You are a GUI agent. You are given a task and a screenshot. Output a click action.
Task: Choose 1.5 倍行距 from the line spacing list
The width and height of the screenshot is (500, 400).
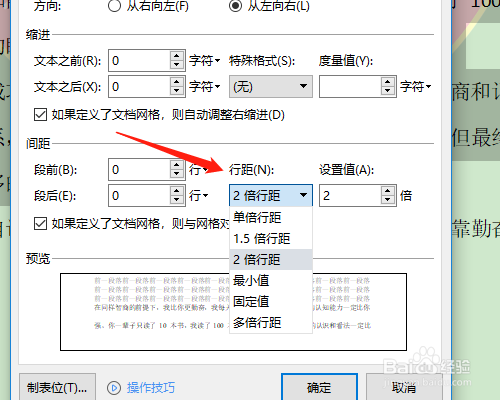click(x=271, y=238)
